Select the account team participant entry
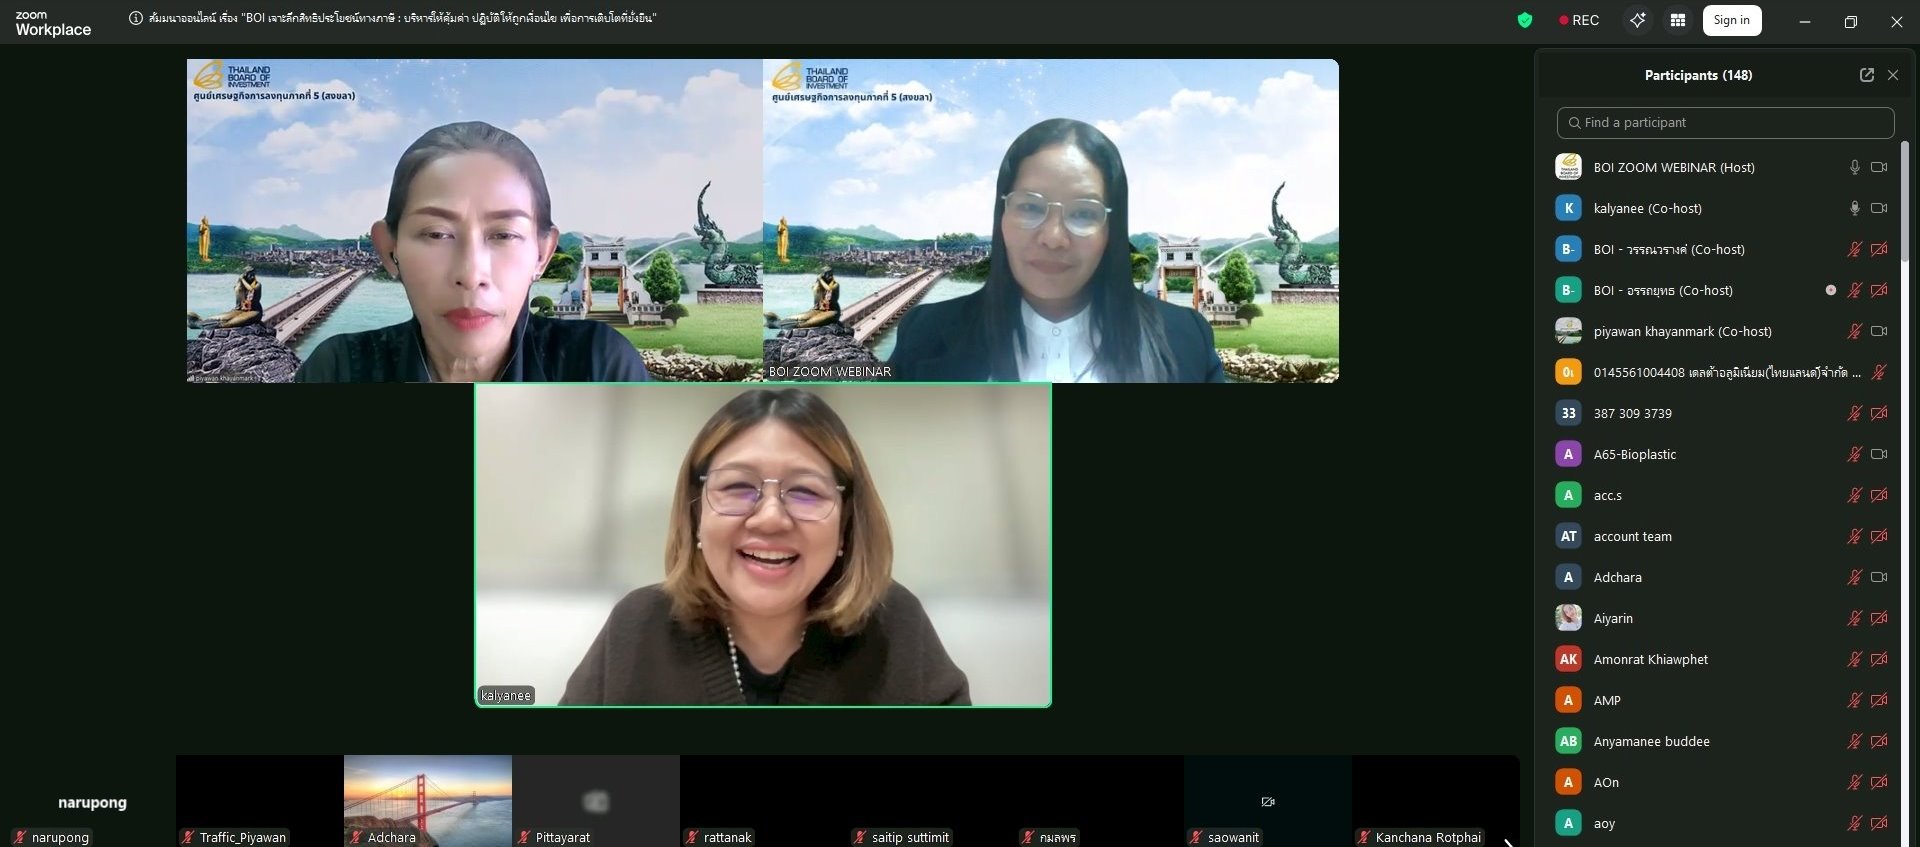This screenshot has width=1920, height=847. 1632,536
